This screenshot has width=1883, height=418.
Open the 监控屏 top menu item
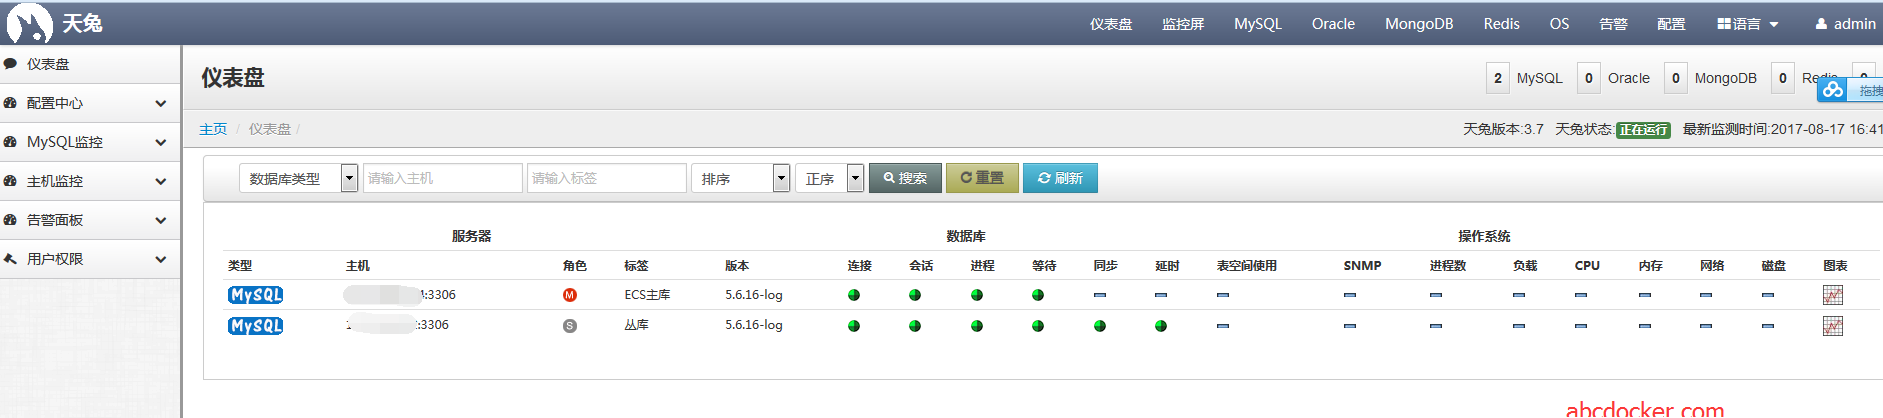tap(1183, 24)
